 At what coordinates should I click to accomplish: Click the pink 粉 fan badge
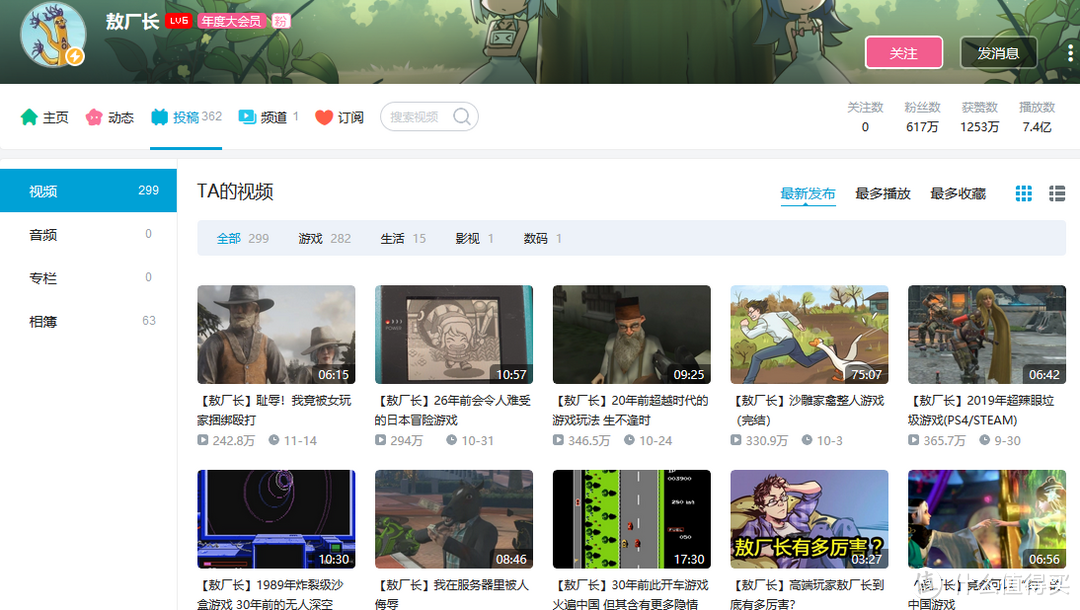[x=280, y=21]
